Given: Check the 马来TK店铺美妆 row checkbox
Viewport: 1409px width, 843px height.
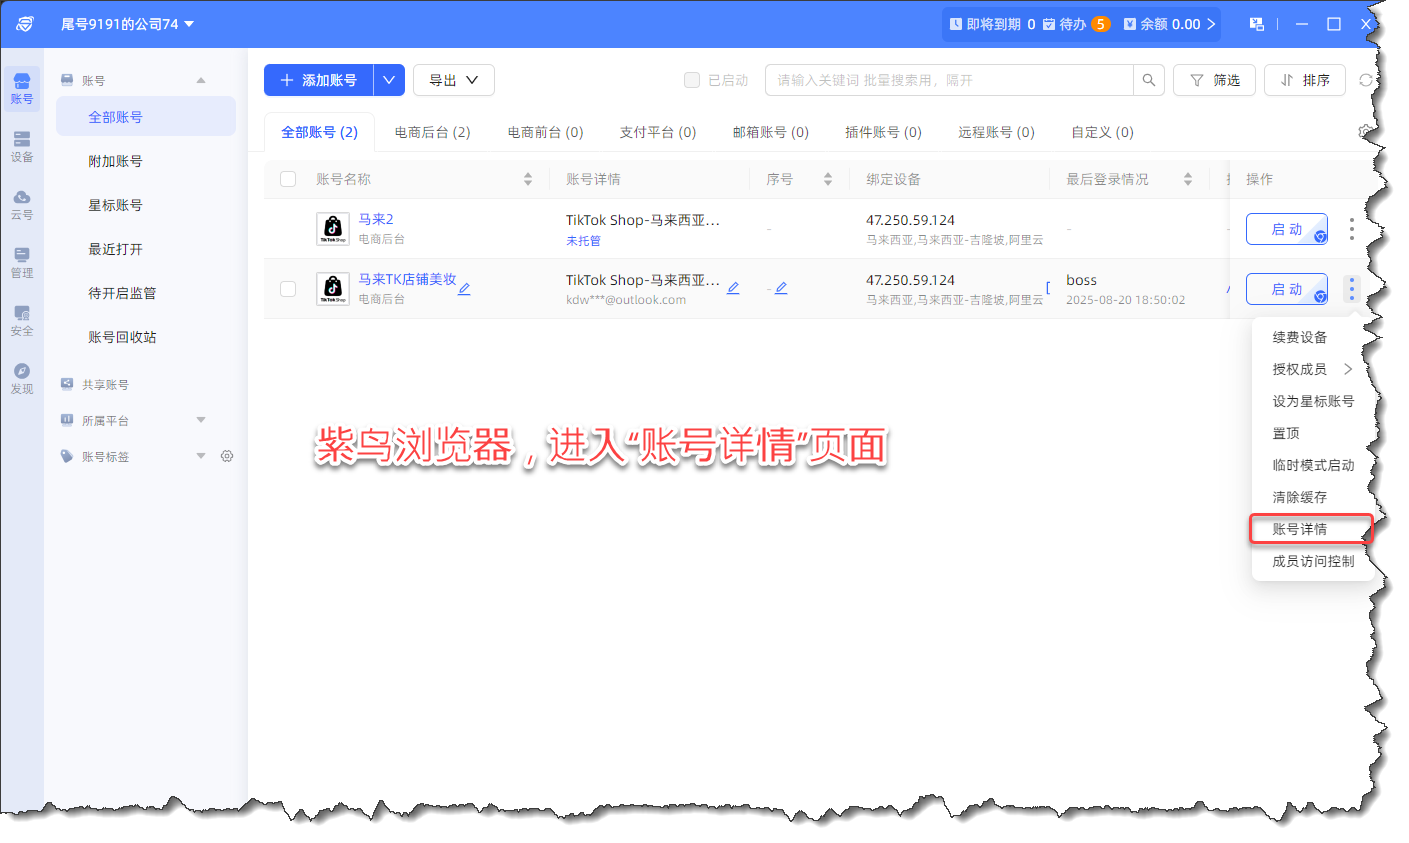Looking at the screenshot, I should coord(288,289).
